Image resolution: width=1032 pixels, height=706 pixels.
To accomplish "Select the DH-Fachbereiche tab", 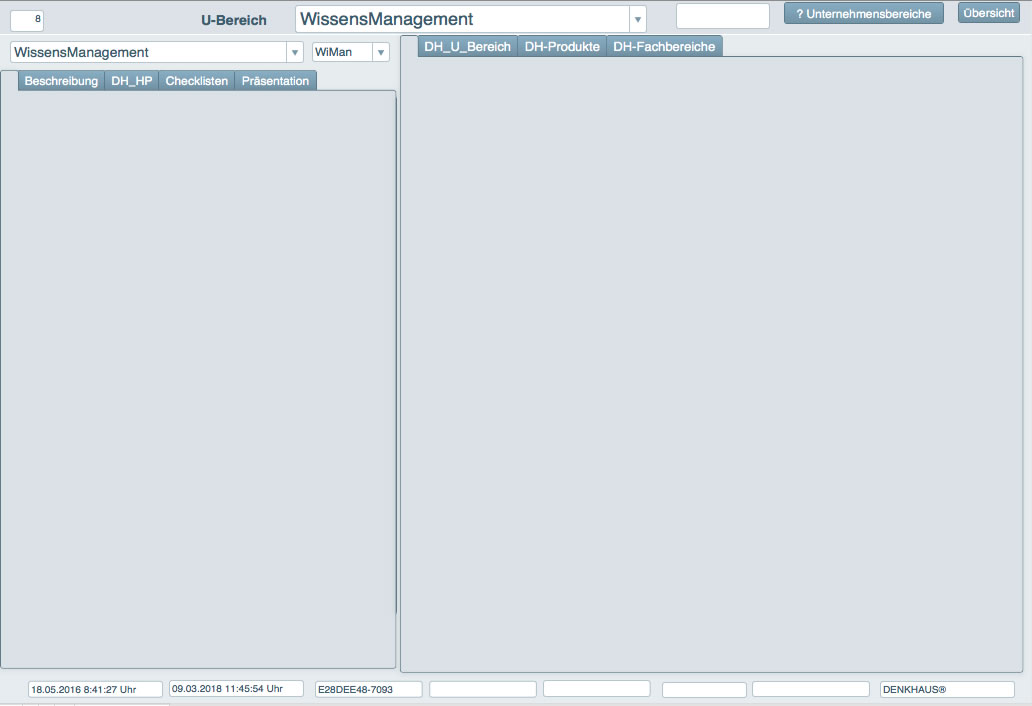I will (x=663, y=47).
